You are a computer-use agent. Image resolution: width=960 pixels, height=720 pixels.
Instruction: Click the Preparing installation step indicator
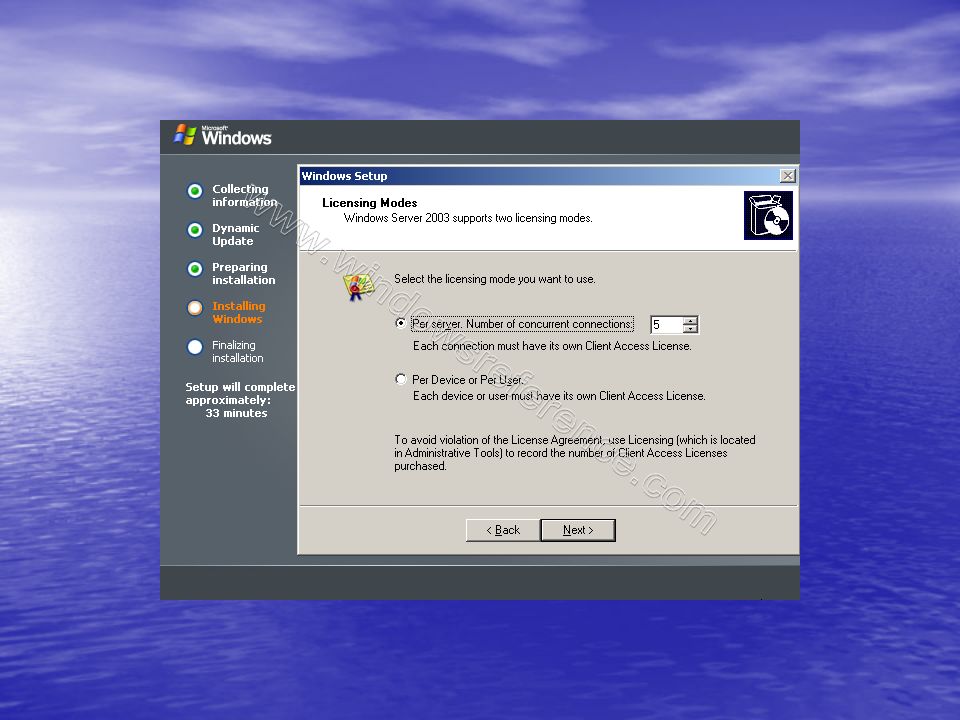195,269
